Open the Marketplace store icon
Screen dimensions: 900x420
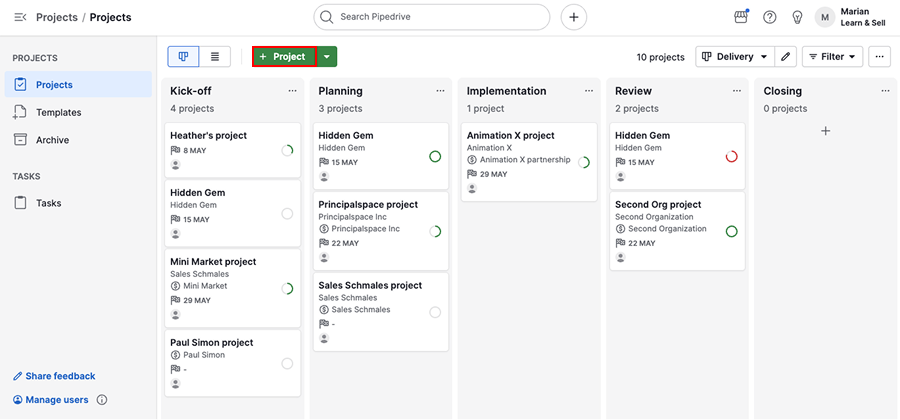click(x=742, y=17)
